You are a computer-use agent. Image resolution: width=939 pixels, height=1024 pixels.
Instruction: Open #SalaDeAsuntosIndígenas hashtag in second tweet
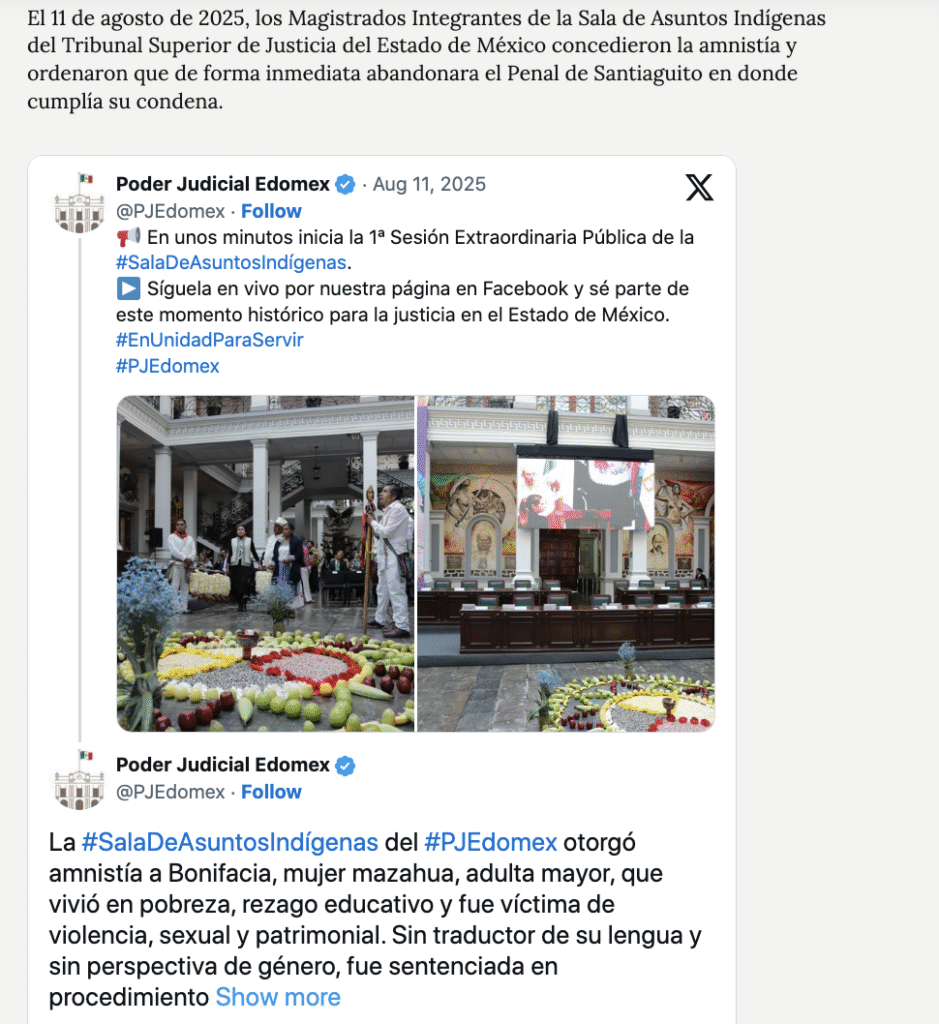coord(230,842)
